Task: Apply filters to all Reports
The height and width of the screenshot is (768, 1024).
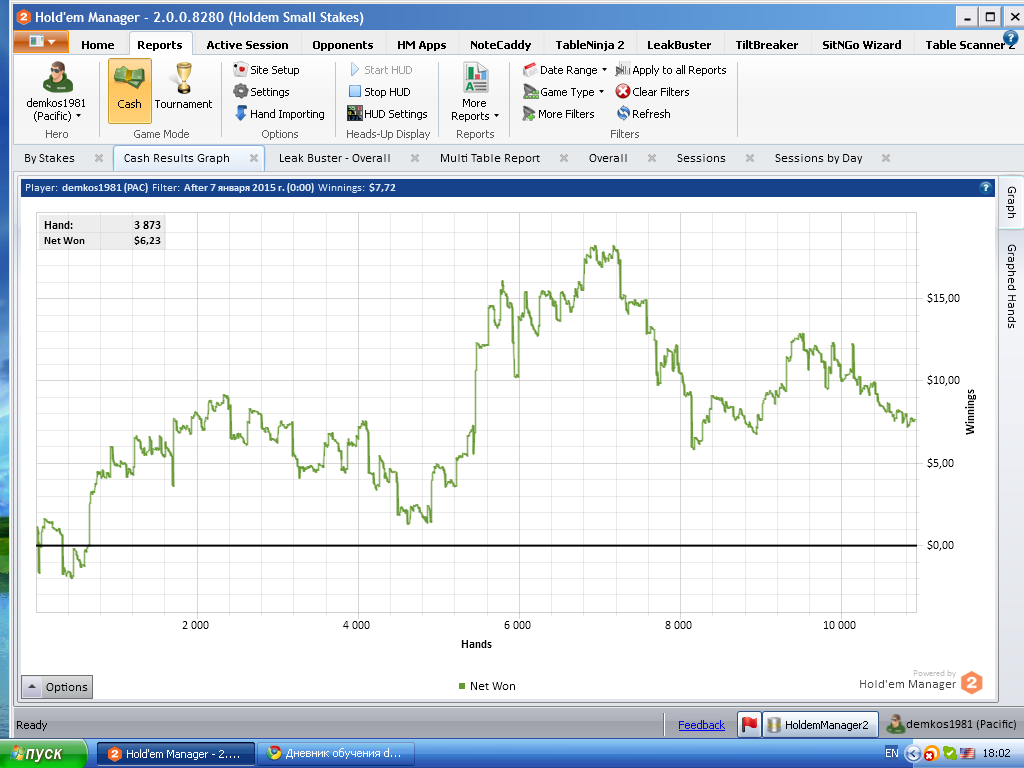Action: 671,70
